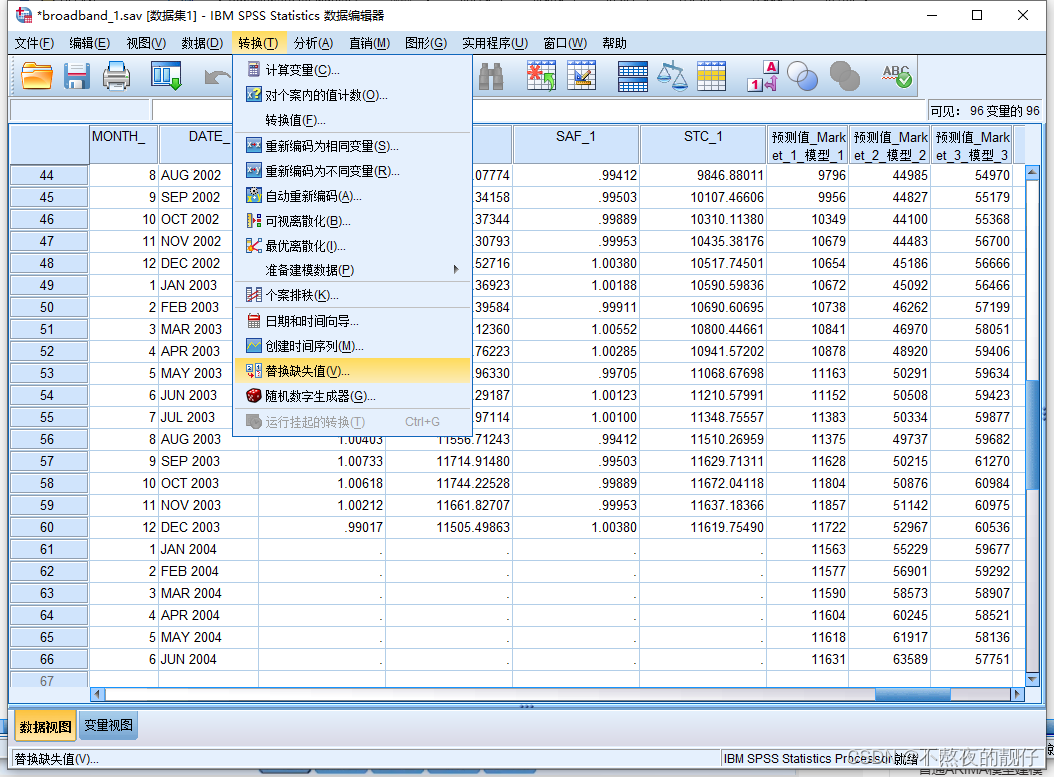
Task: Select 重新编码为相同变量(S) item
Action: pyautogui.click(x=352, y=146)
